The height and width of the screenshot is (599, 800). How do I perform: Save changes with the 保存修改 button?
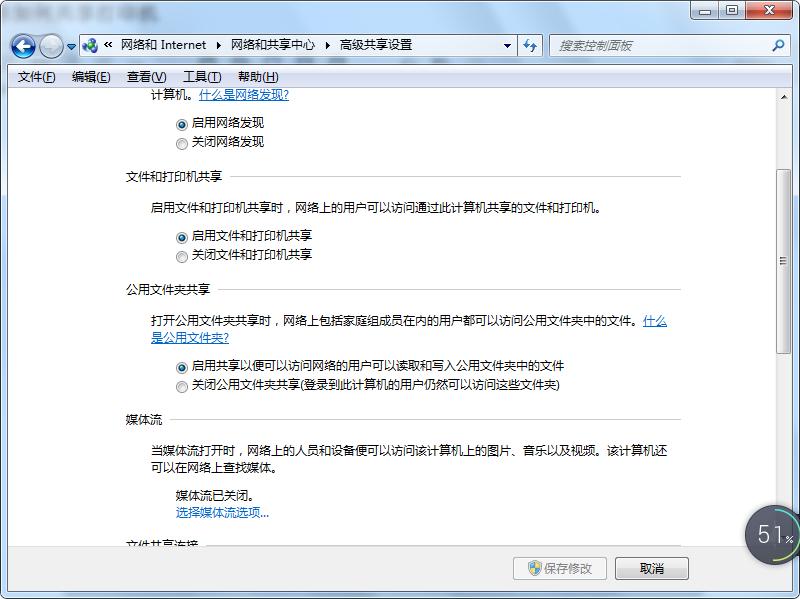tap(558, 568)
